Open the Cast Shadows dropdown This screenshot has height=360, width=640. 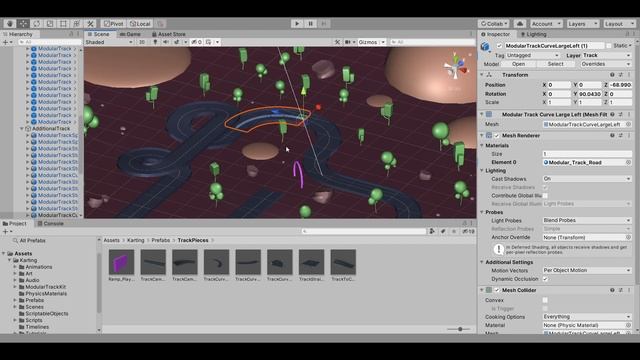(587, 179)
